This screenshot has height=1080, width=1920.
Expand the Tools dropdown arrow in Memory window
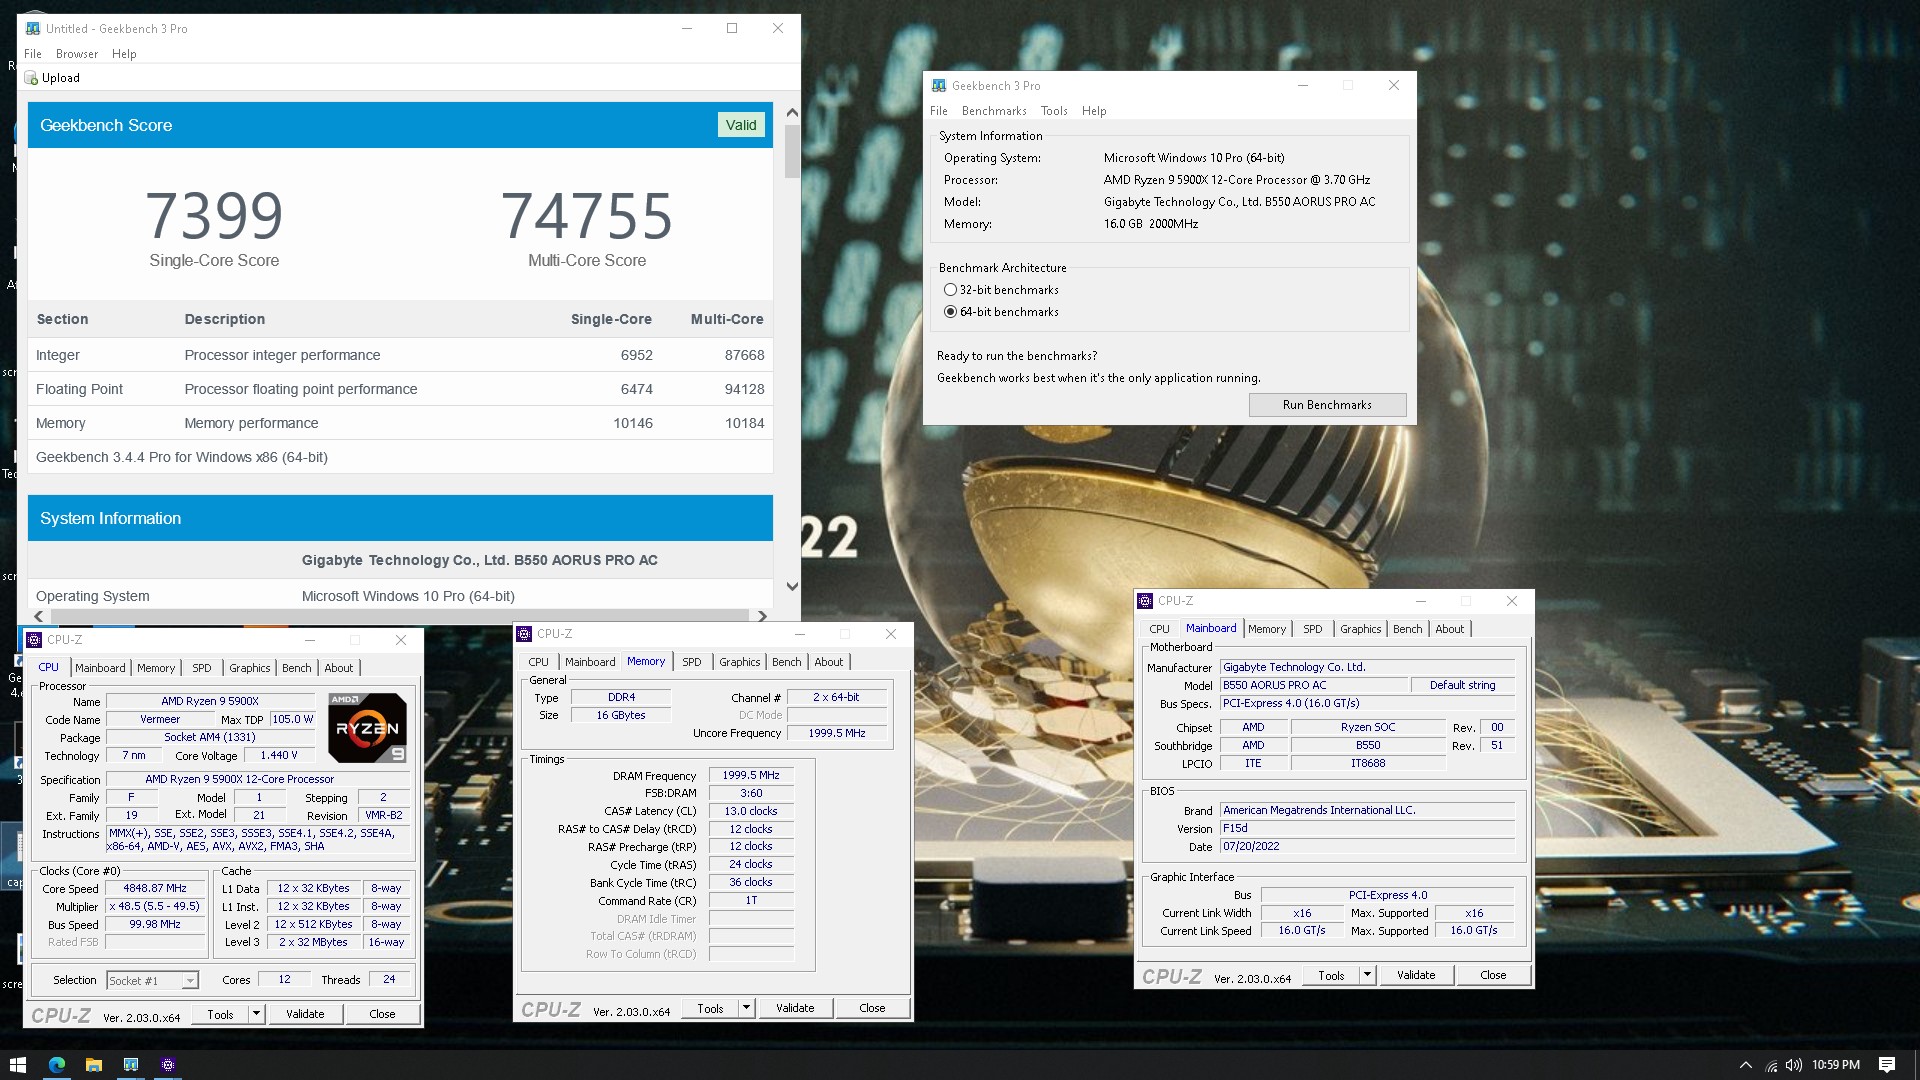coord(746,1008)
